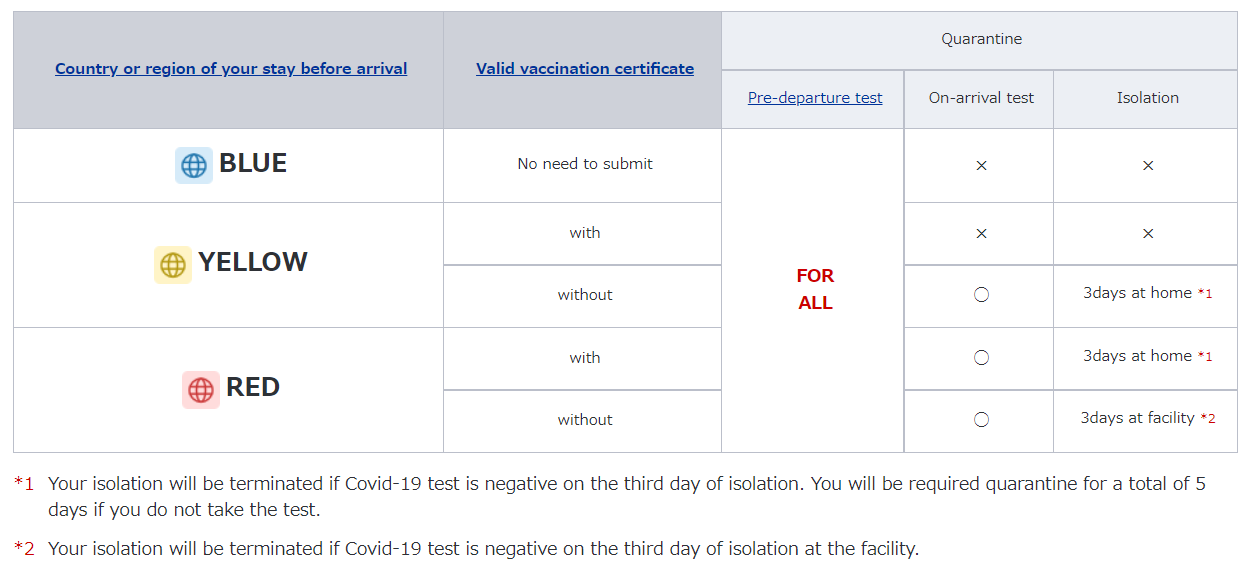This screenshot has width=1256, height=577.
Task: Click the cross mark in YELLOW with-certificate isolation cell
Action: click(1148, 233)
